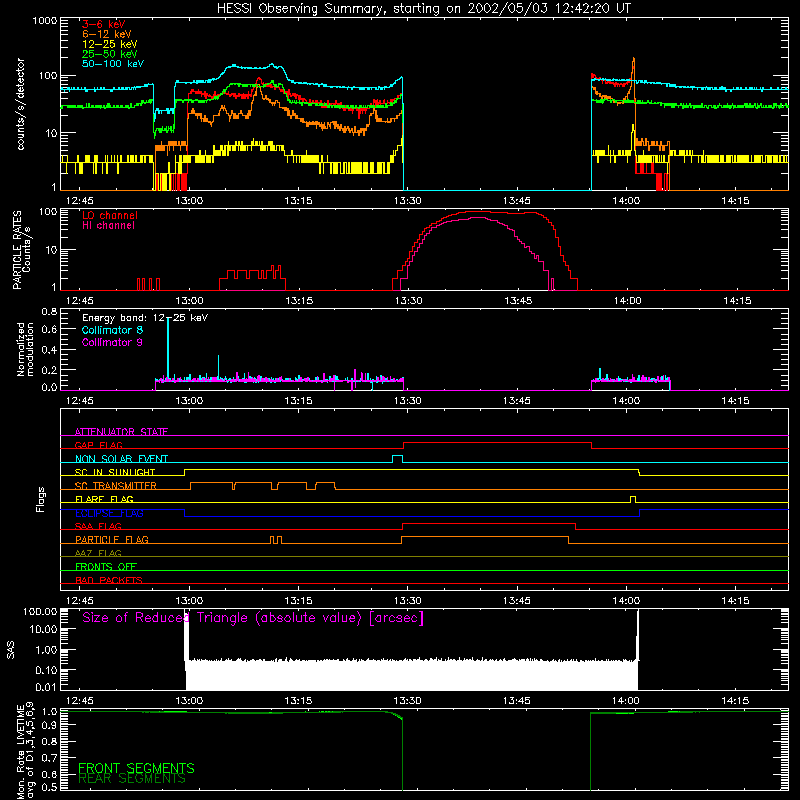
Task: Click the raised GAP_FLAG segment between 13:30 and 13:55
Action: tap(497, 443)
